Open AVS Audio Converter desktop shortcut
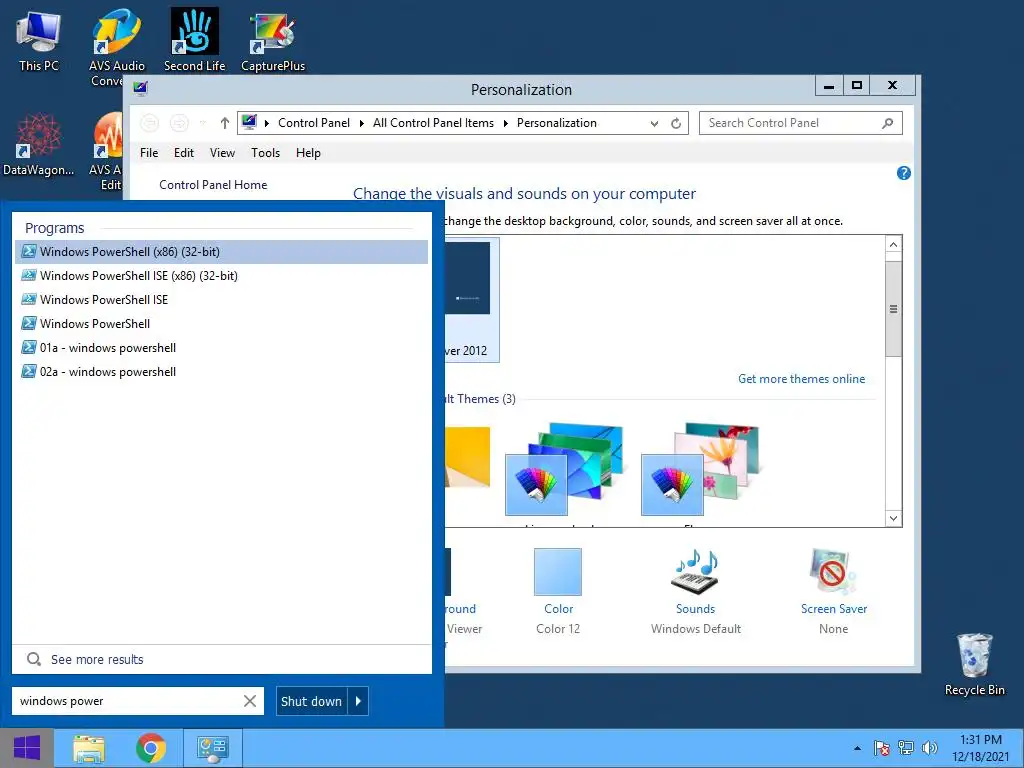1024x768 pixels. [116, 47]
